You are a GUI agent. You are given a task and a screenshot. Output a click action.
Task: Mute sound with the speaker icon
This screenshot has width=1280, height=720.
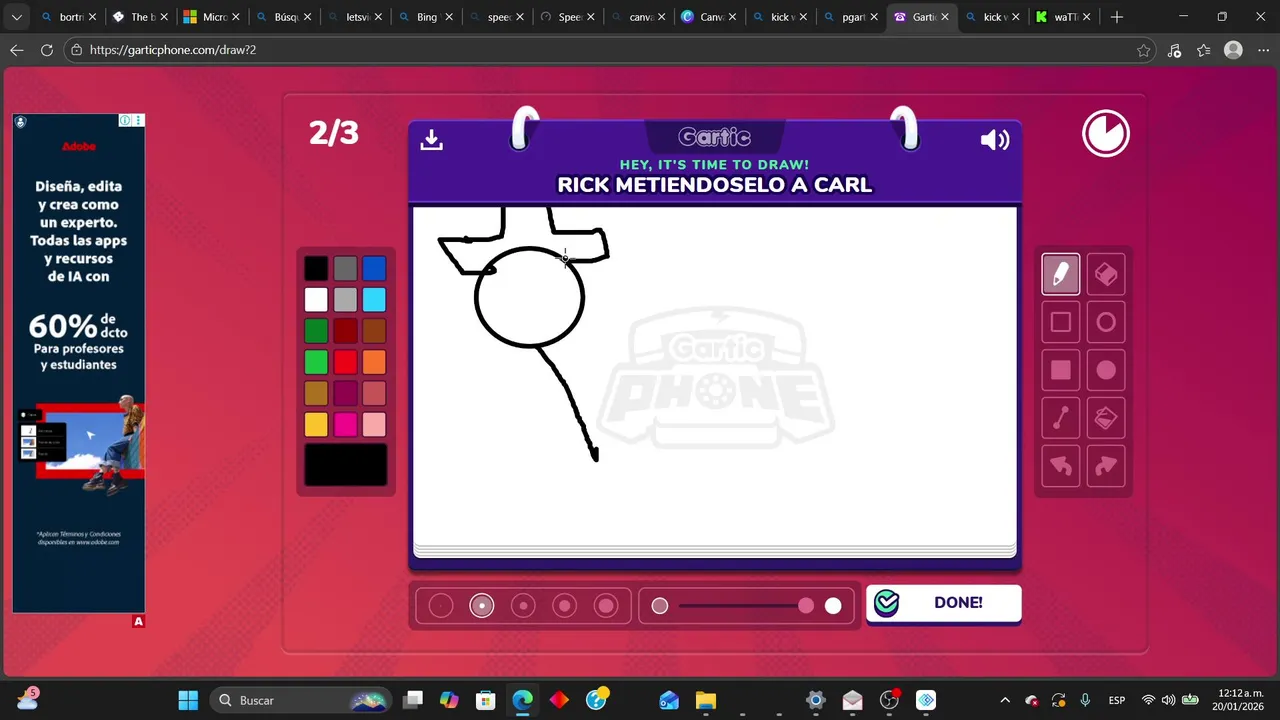point(995,140)
